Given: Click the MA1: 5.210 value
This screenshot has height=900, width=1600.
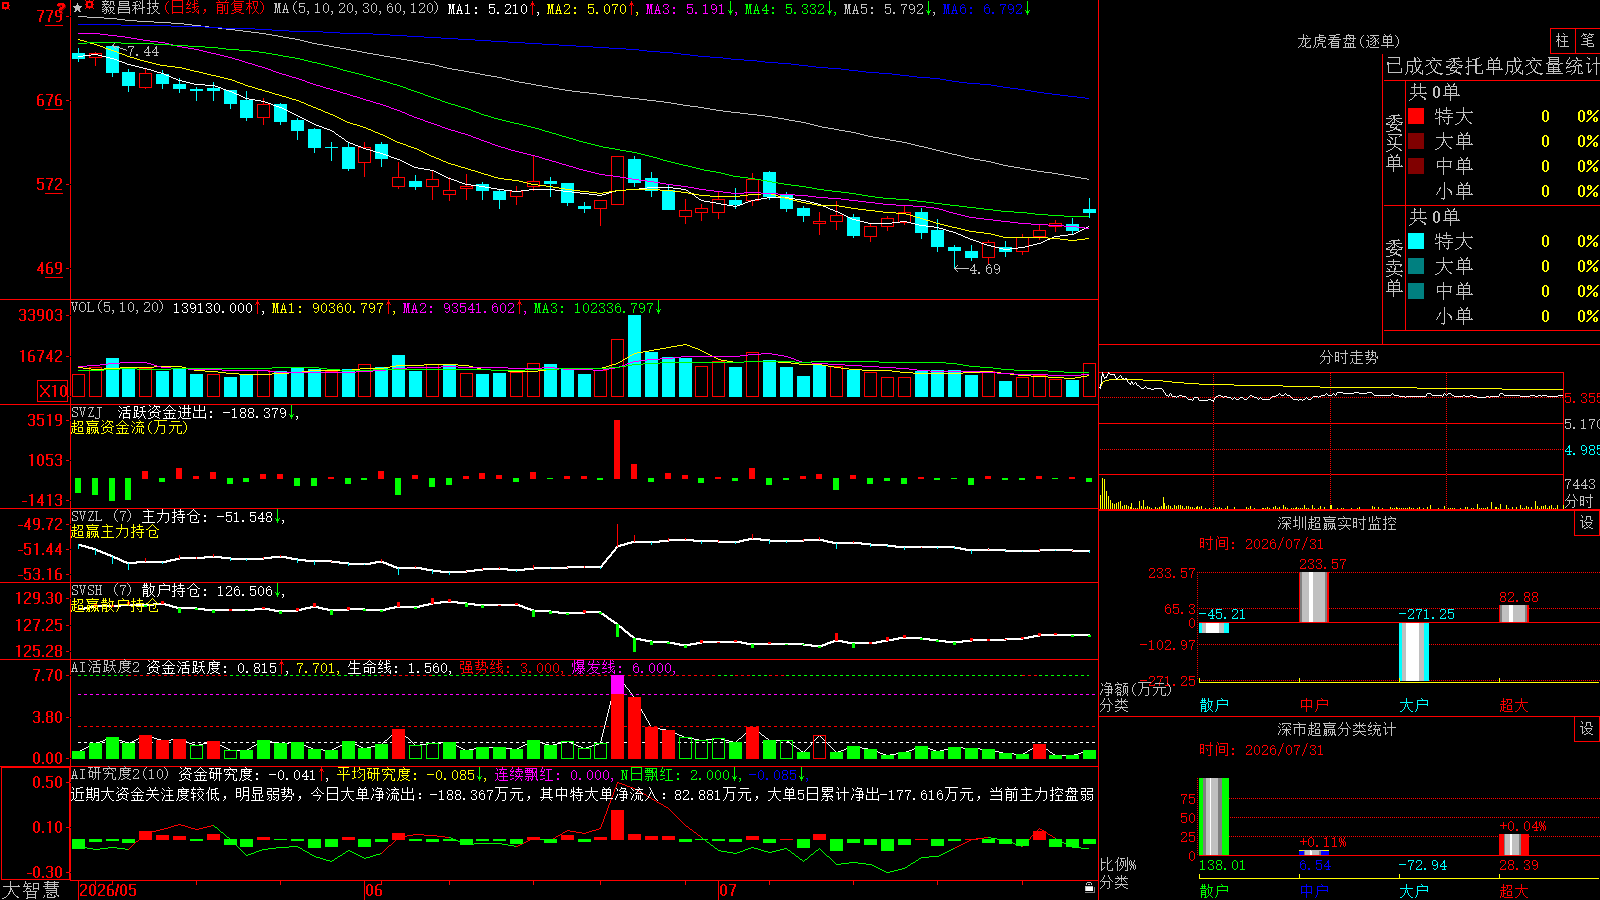Looking at the screenshot, I should (492, 9).
